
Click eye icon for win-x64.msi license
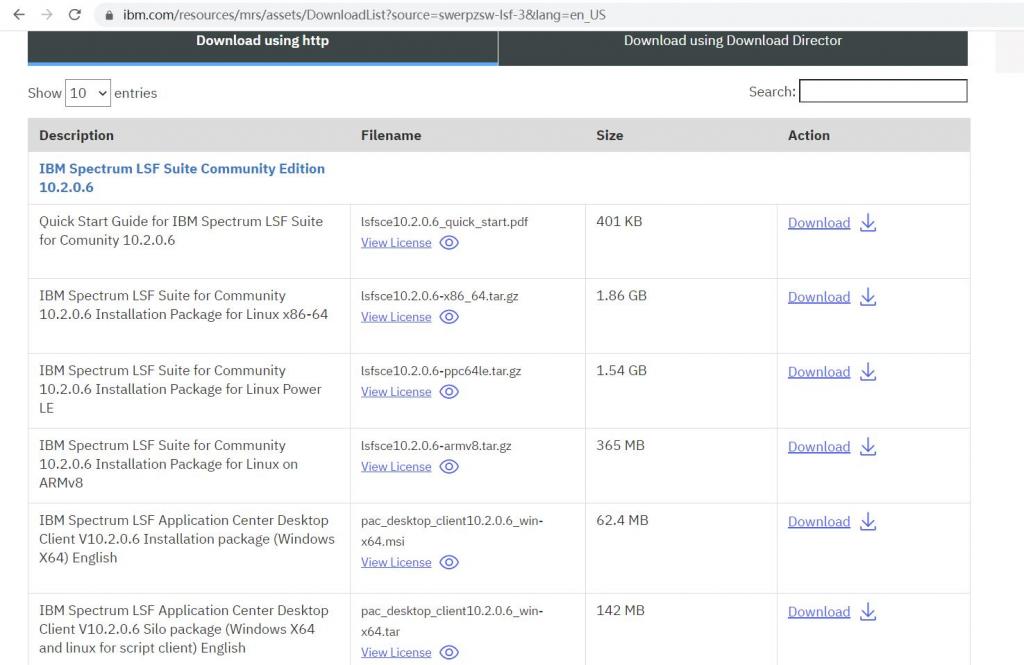tap(449, 562)
